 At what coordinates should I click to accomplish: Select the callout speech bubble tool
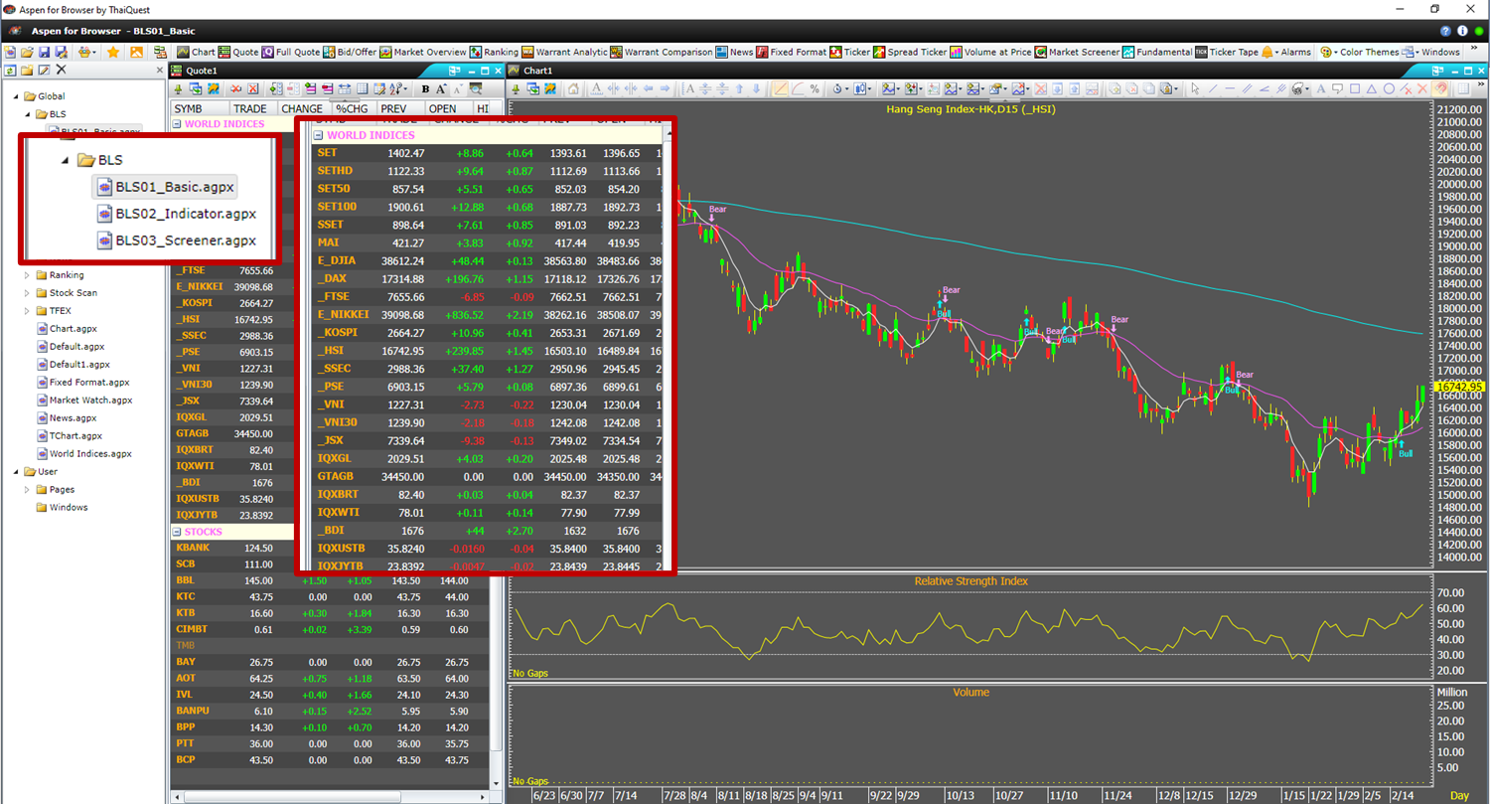point(1336,89)
